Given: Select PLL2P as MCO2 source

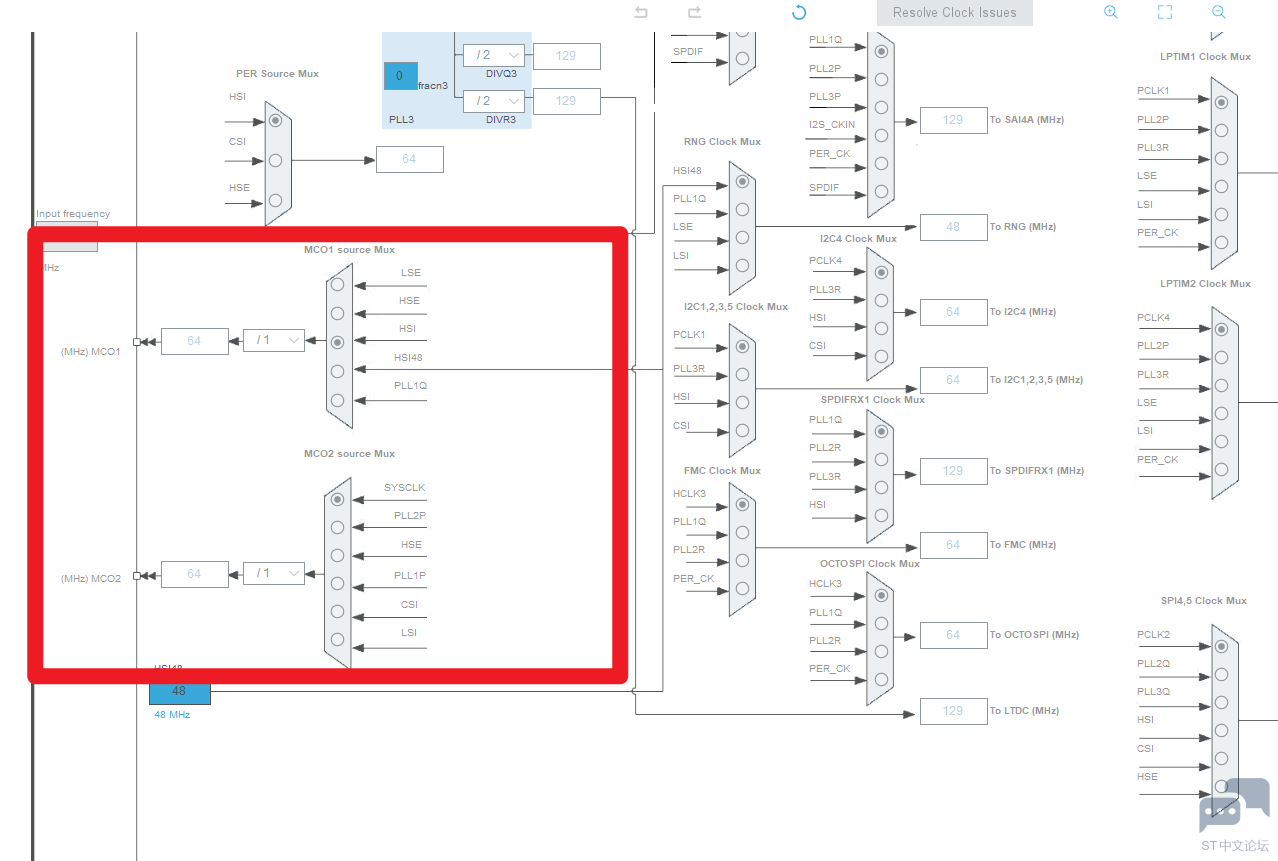Looking at the screenshot, I should (x=337, y=527).
